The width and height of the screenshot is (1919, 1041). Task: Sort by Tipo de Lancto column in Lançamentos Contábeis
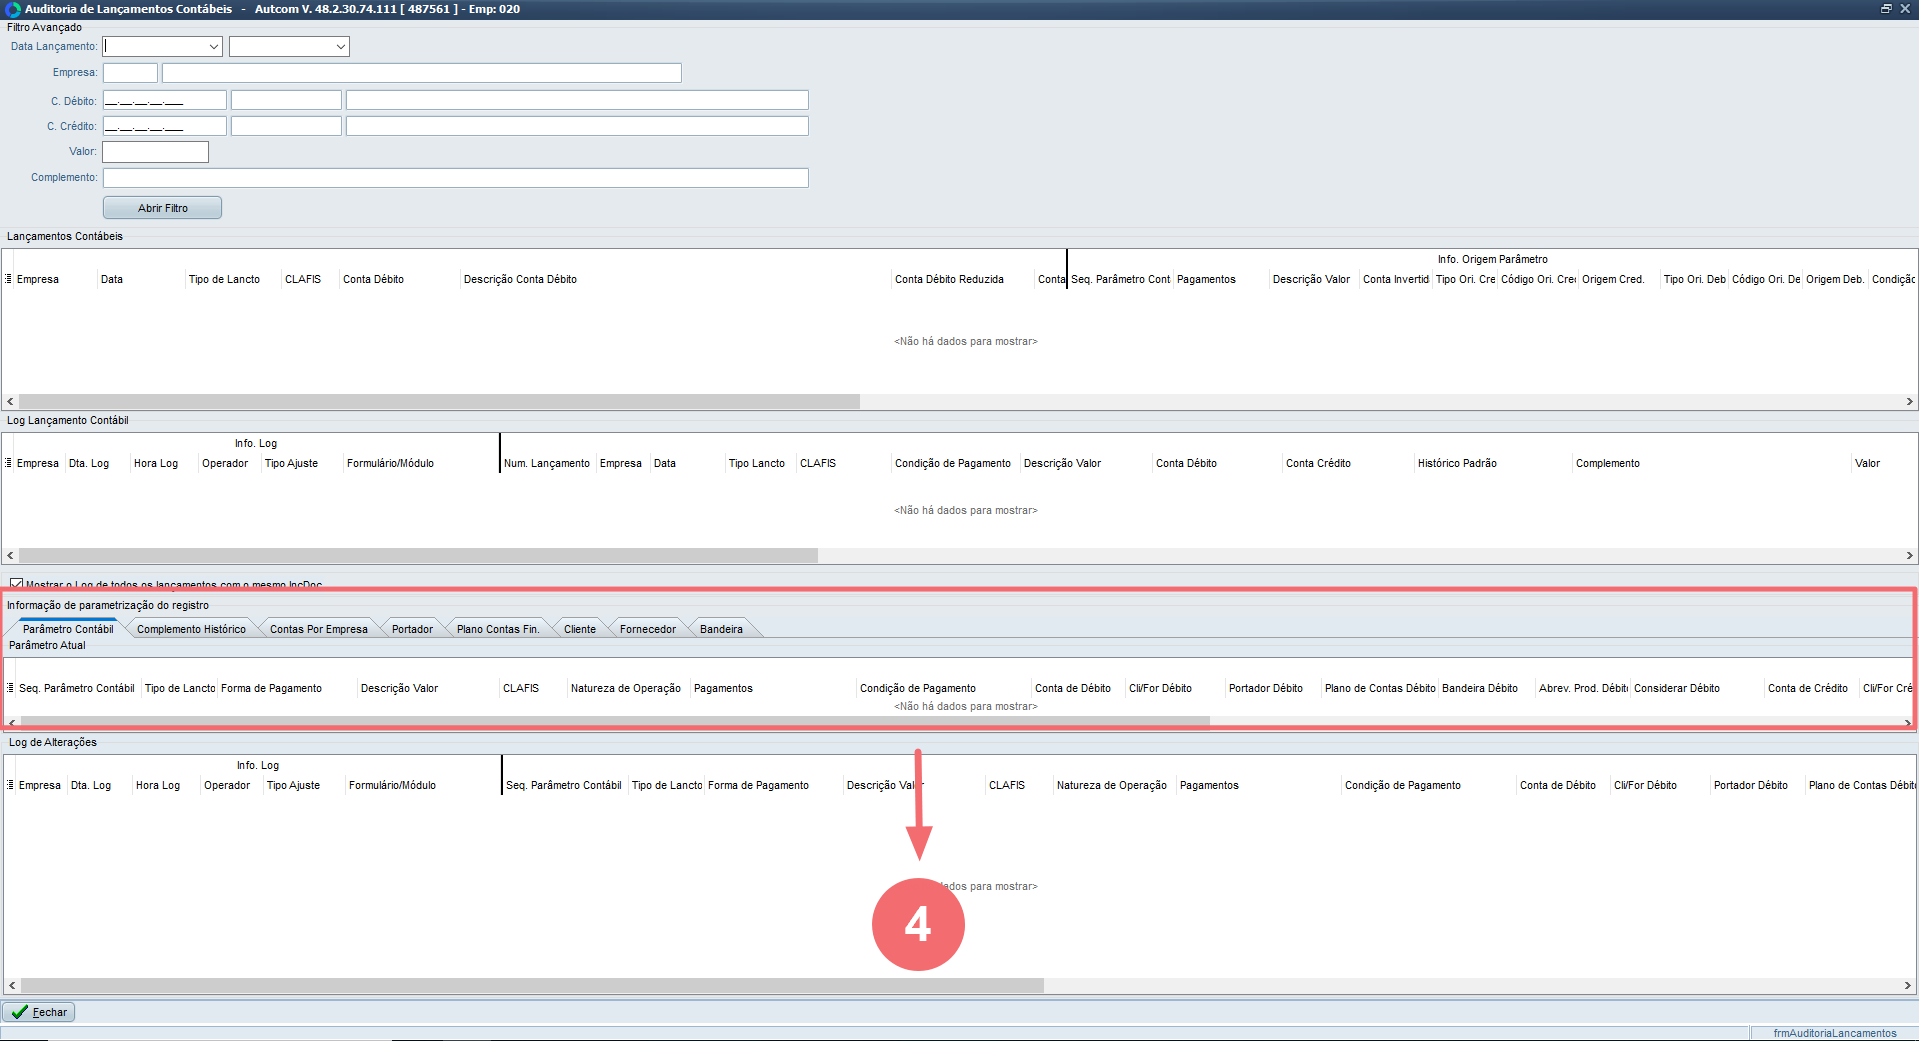tap(224, 279)
